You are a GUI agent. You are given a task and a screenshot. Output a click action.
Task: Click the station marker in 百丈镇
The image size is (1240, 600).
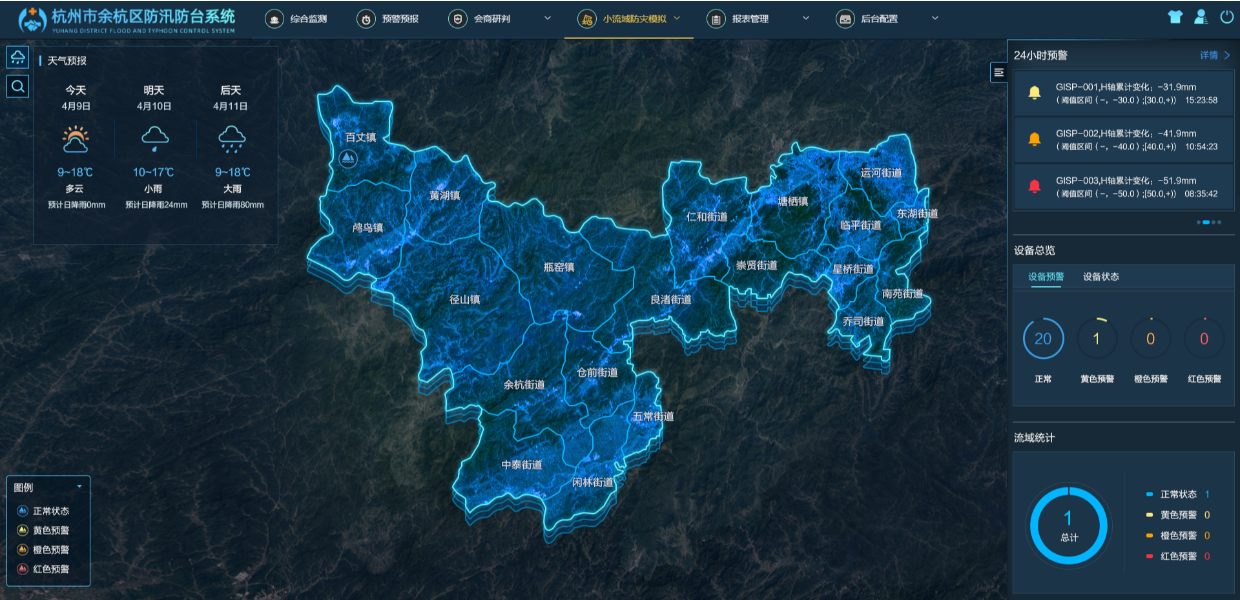click(x=347, y=158)
